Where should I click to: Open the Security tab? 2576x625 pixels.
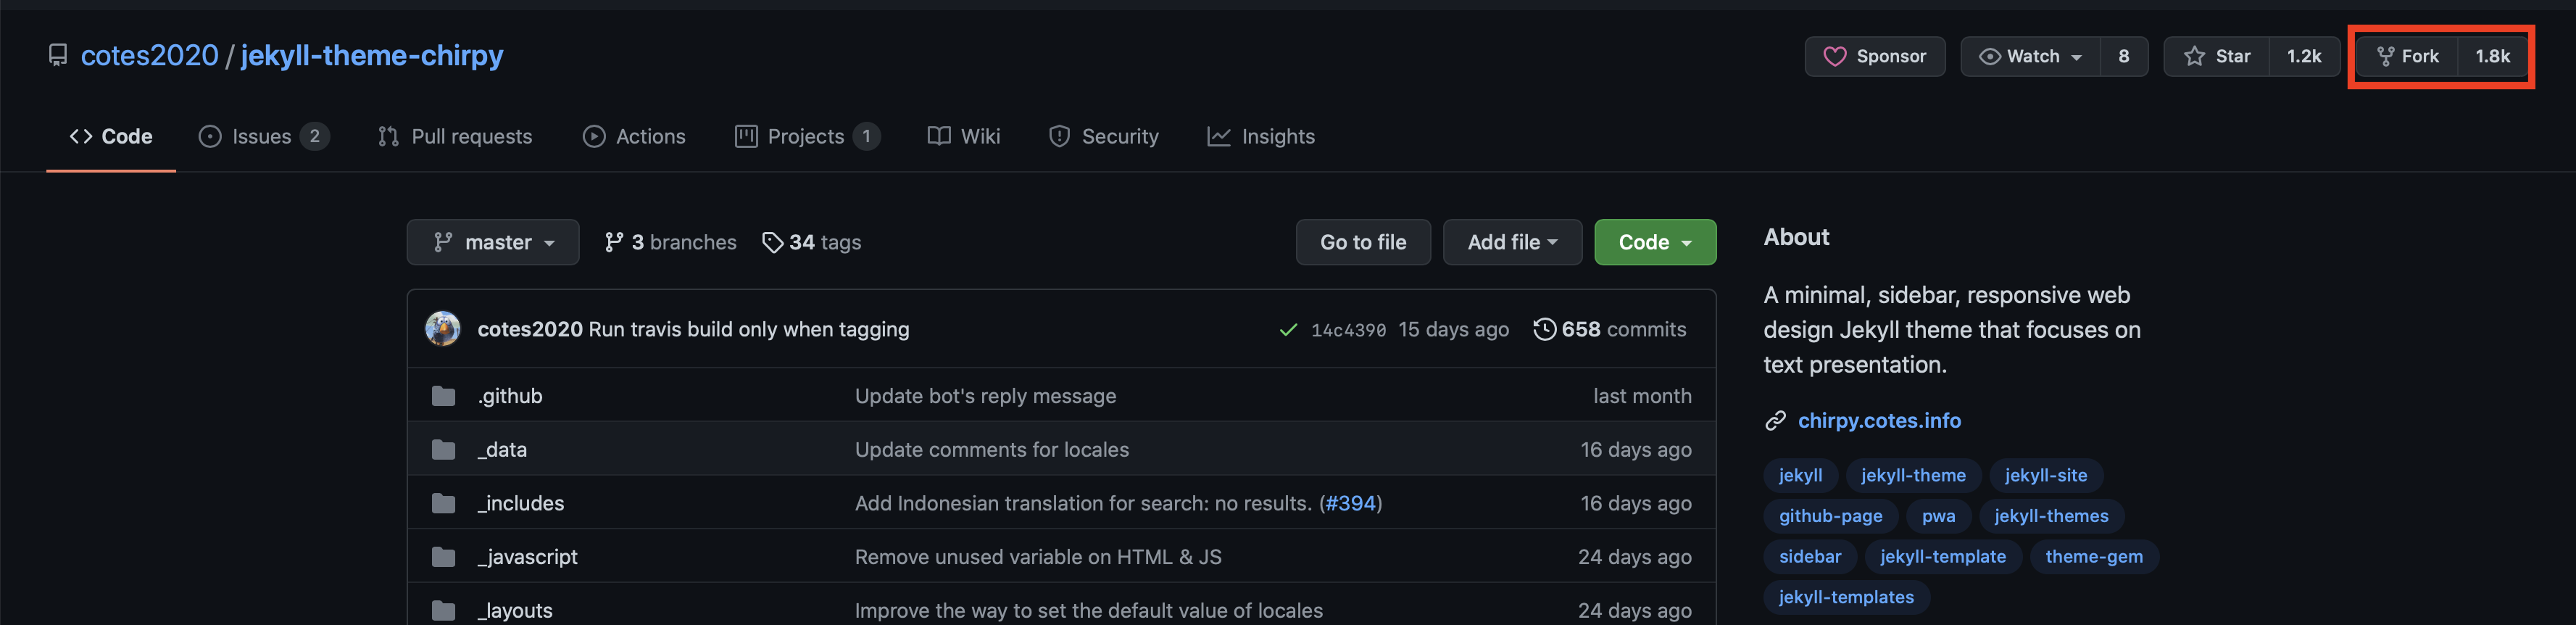(x=1103, y=136)
